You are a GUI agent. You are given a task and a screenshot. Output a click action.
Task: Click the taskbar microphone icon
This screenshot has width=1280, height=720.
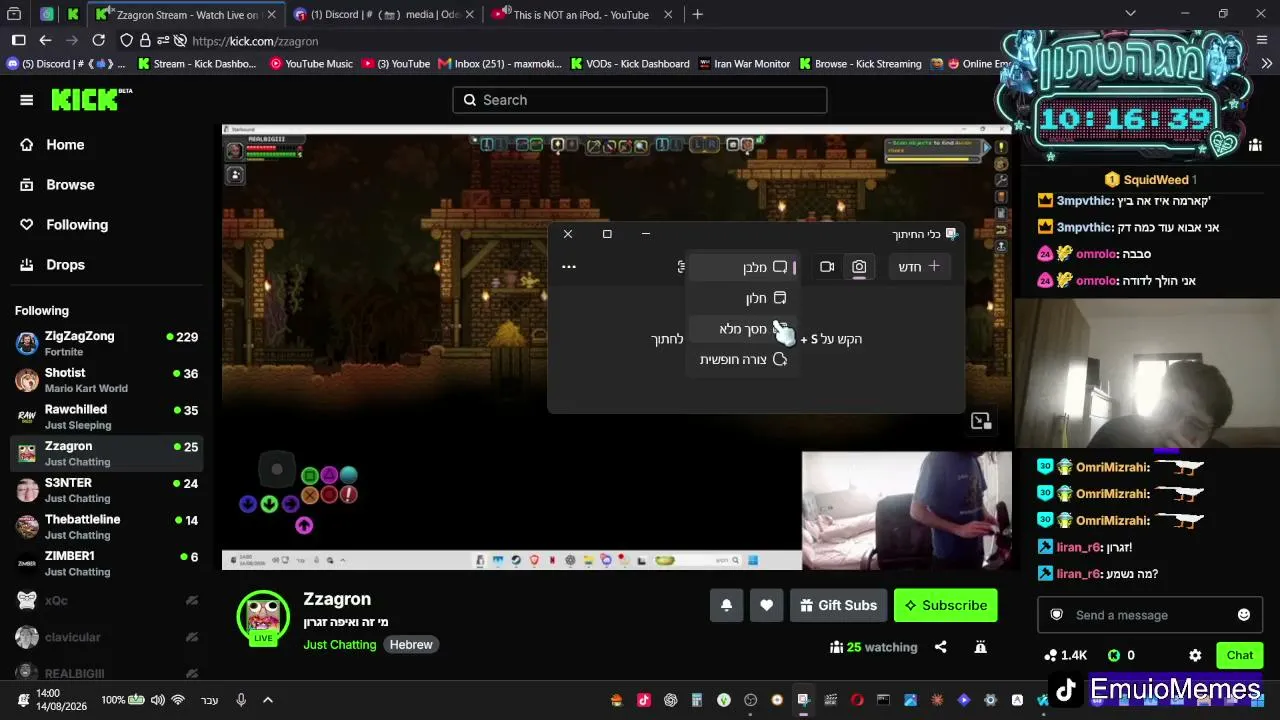coord(241,700)
